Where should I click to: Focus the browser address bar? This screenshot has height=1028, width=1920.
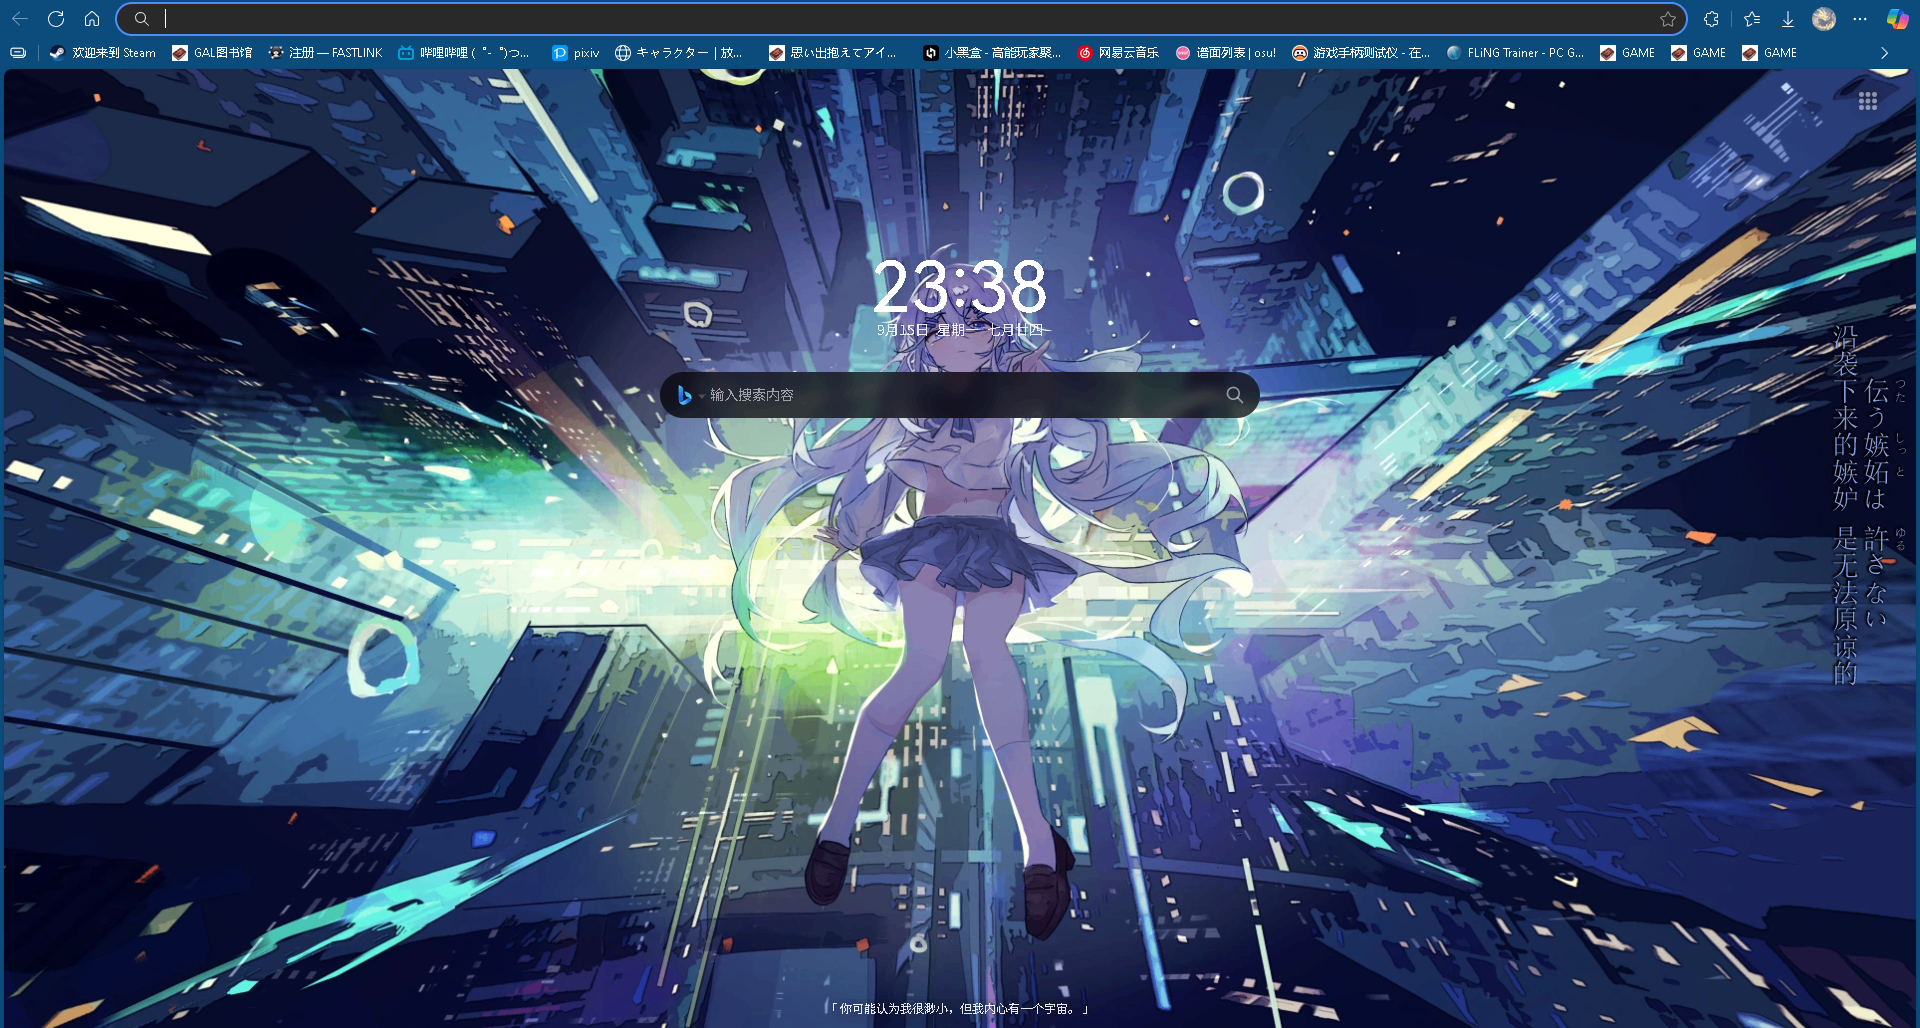coord(900,19)
